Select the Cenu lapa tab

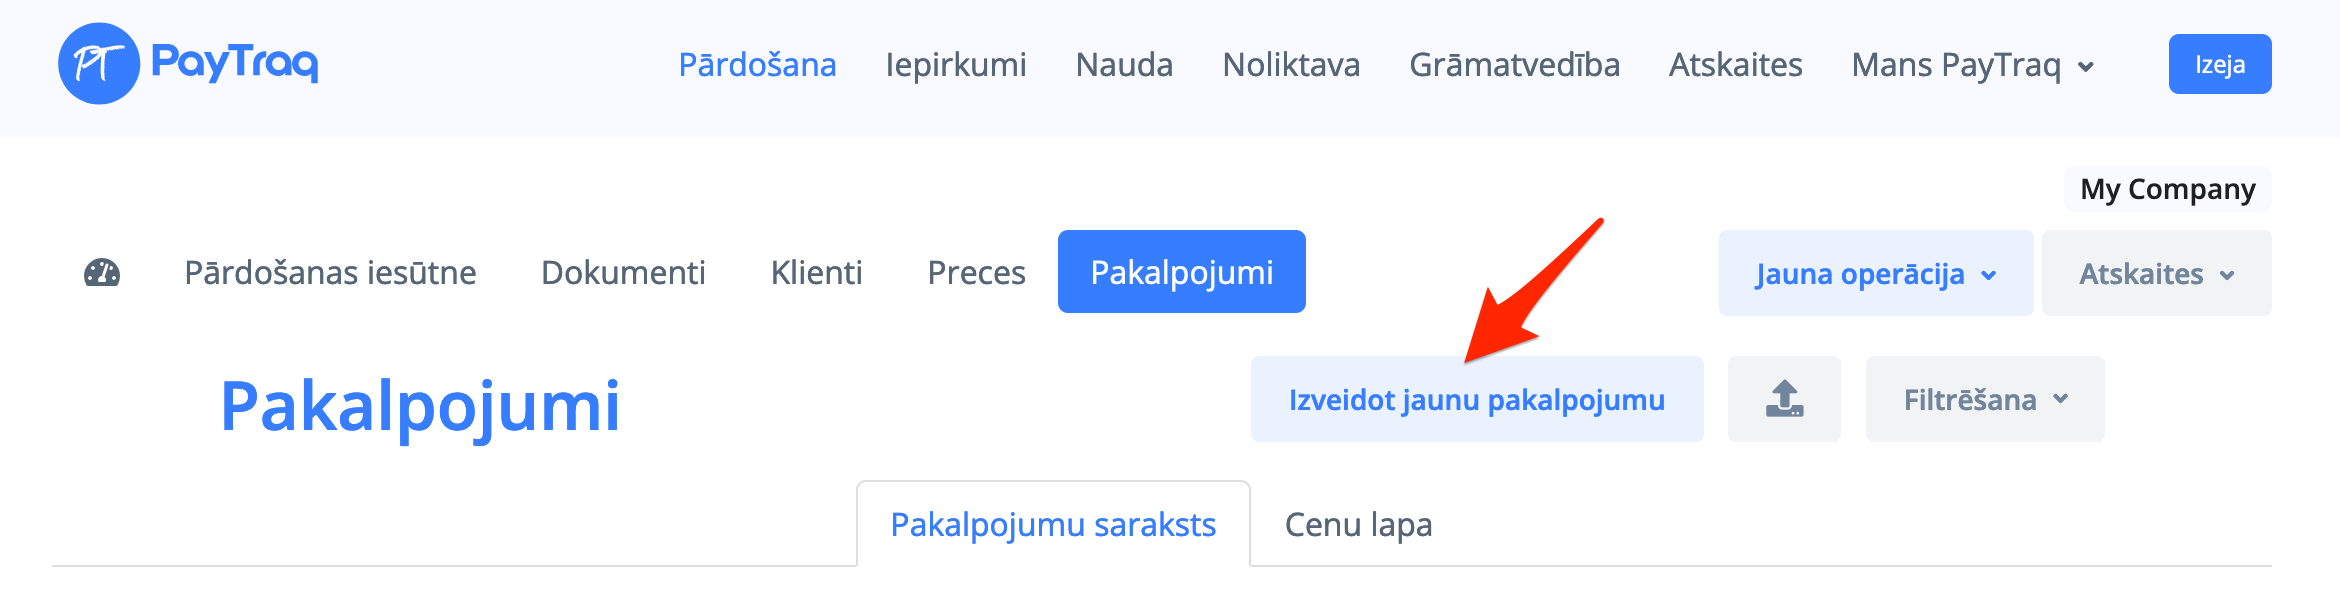pyautogui.click(x=1358, y=525)
